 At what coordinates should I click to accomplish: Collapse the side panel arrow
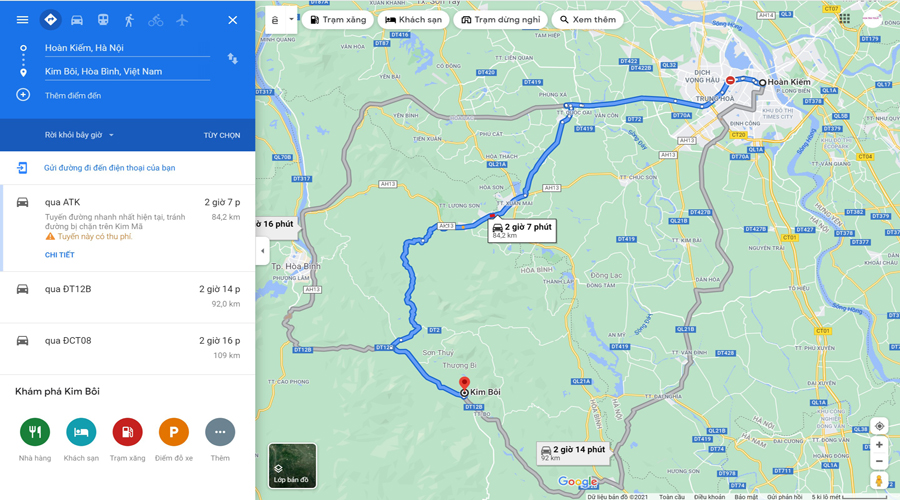point(262,251)
